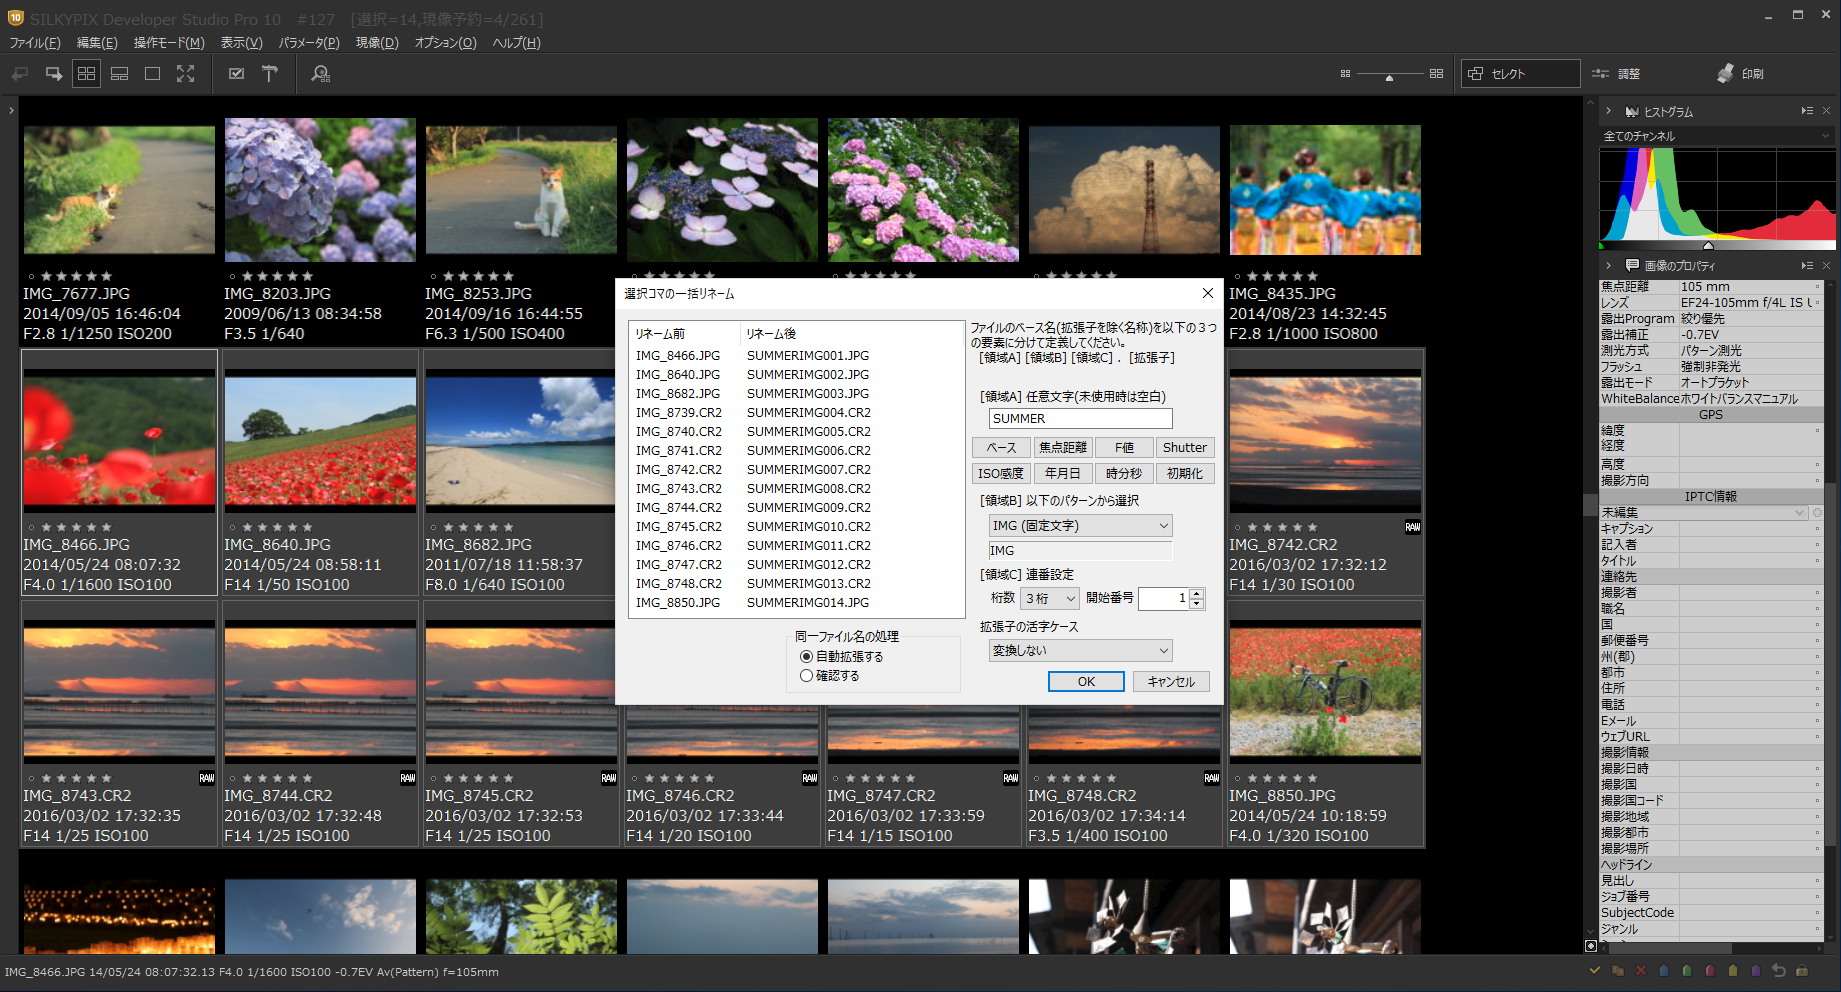The image size is (1841, 992).
Task: Click red X delete mark icon
Action: point(1641,971)
